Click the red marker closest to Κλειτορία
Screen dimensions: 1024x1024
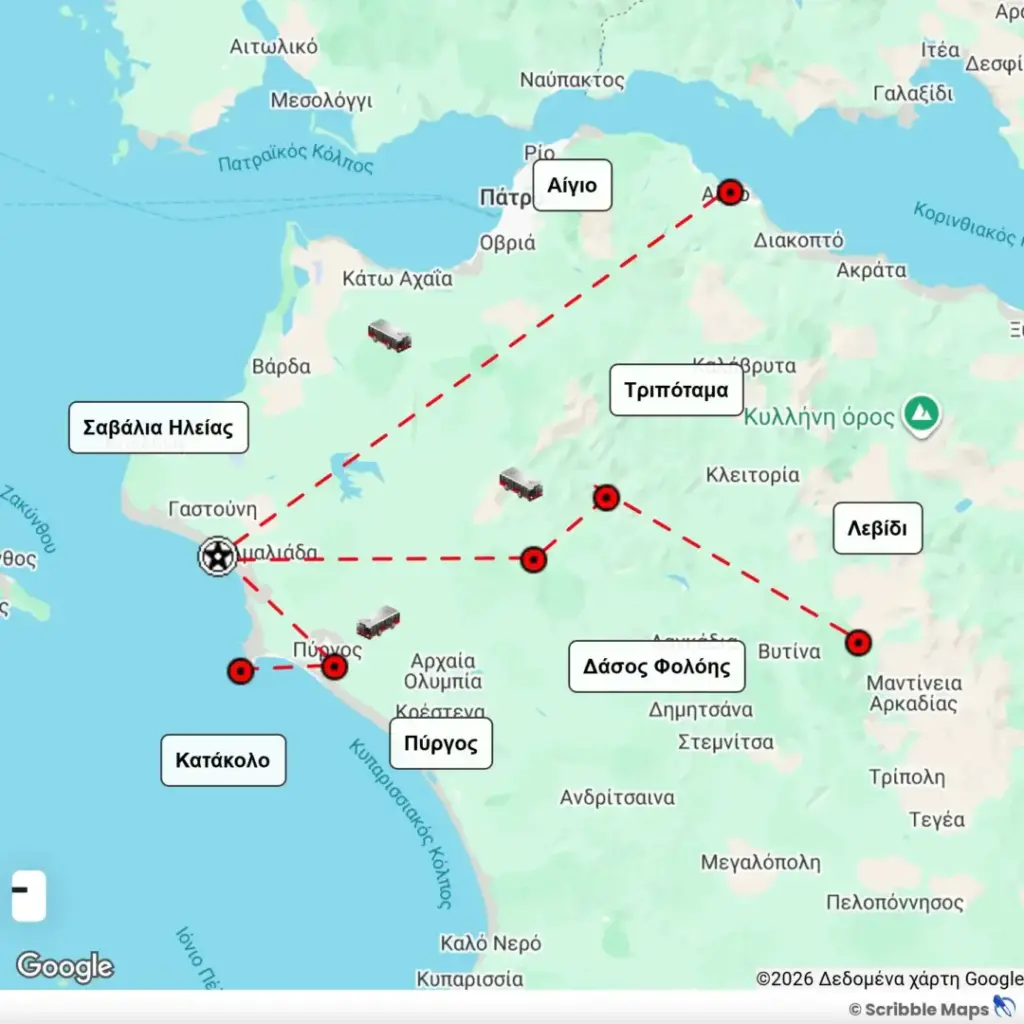coord(606,497)
